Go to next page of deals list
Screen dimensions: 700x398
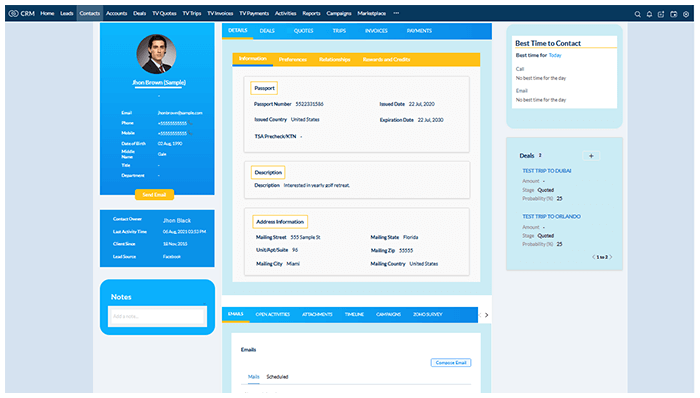pyautogui.click(x=611, y=257)
